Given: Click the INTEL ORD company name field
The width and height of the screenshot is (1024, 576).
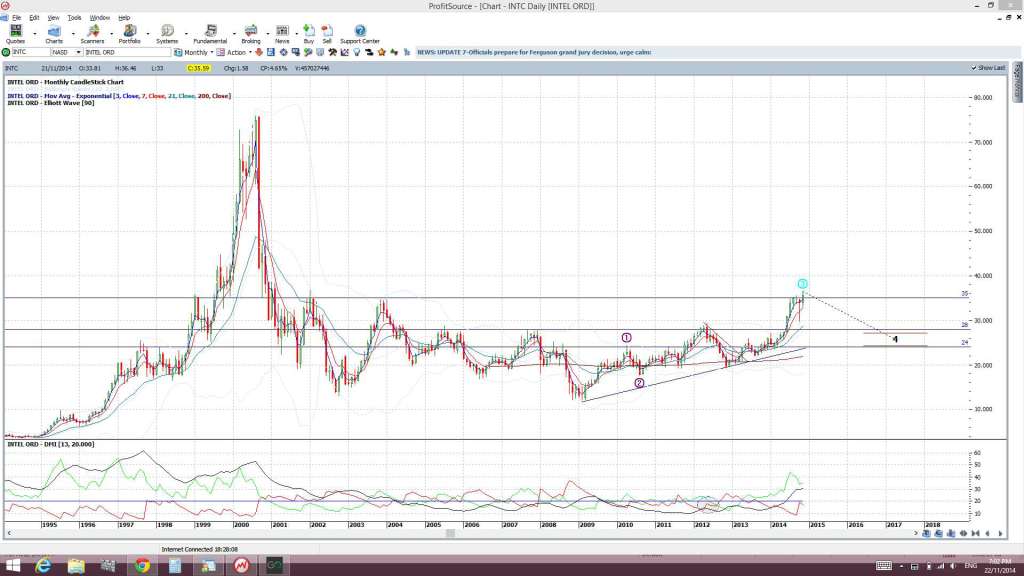Looking at the screenshot, I should click(127, 52).
